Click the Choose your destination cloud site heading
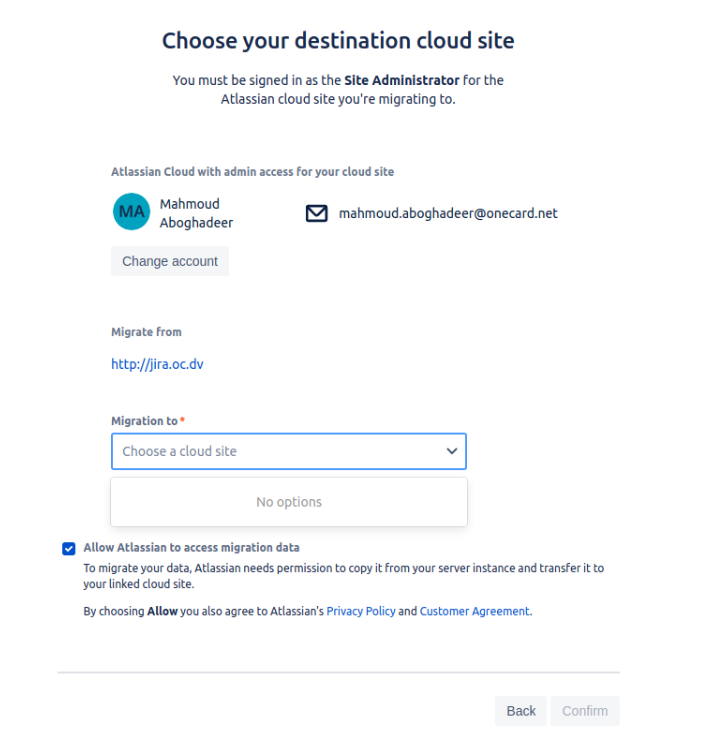Image resolution: width=713 pixels, height=745 pixels. click(338, 41)
